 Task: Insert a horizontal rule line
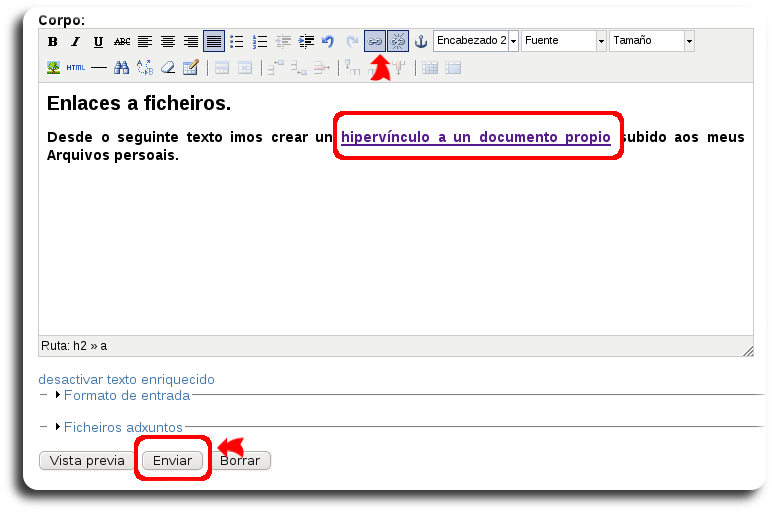click(x=98, y=68)
